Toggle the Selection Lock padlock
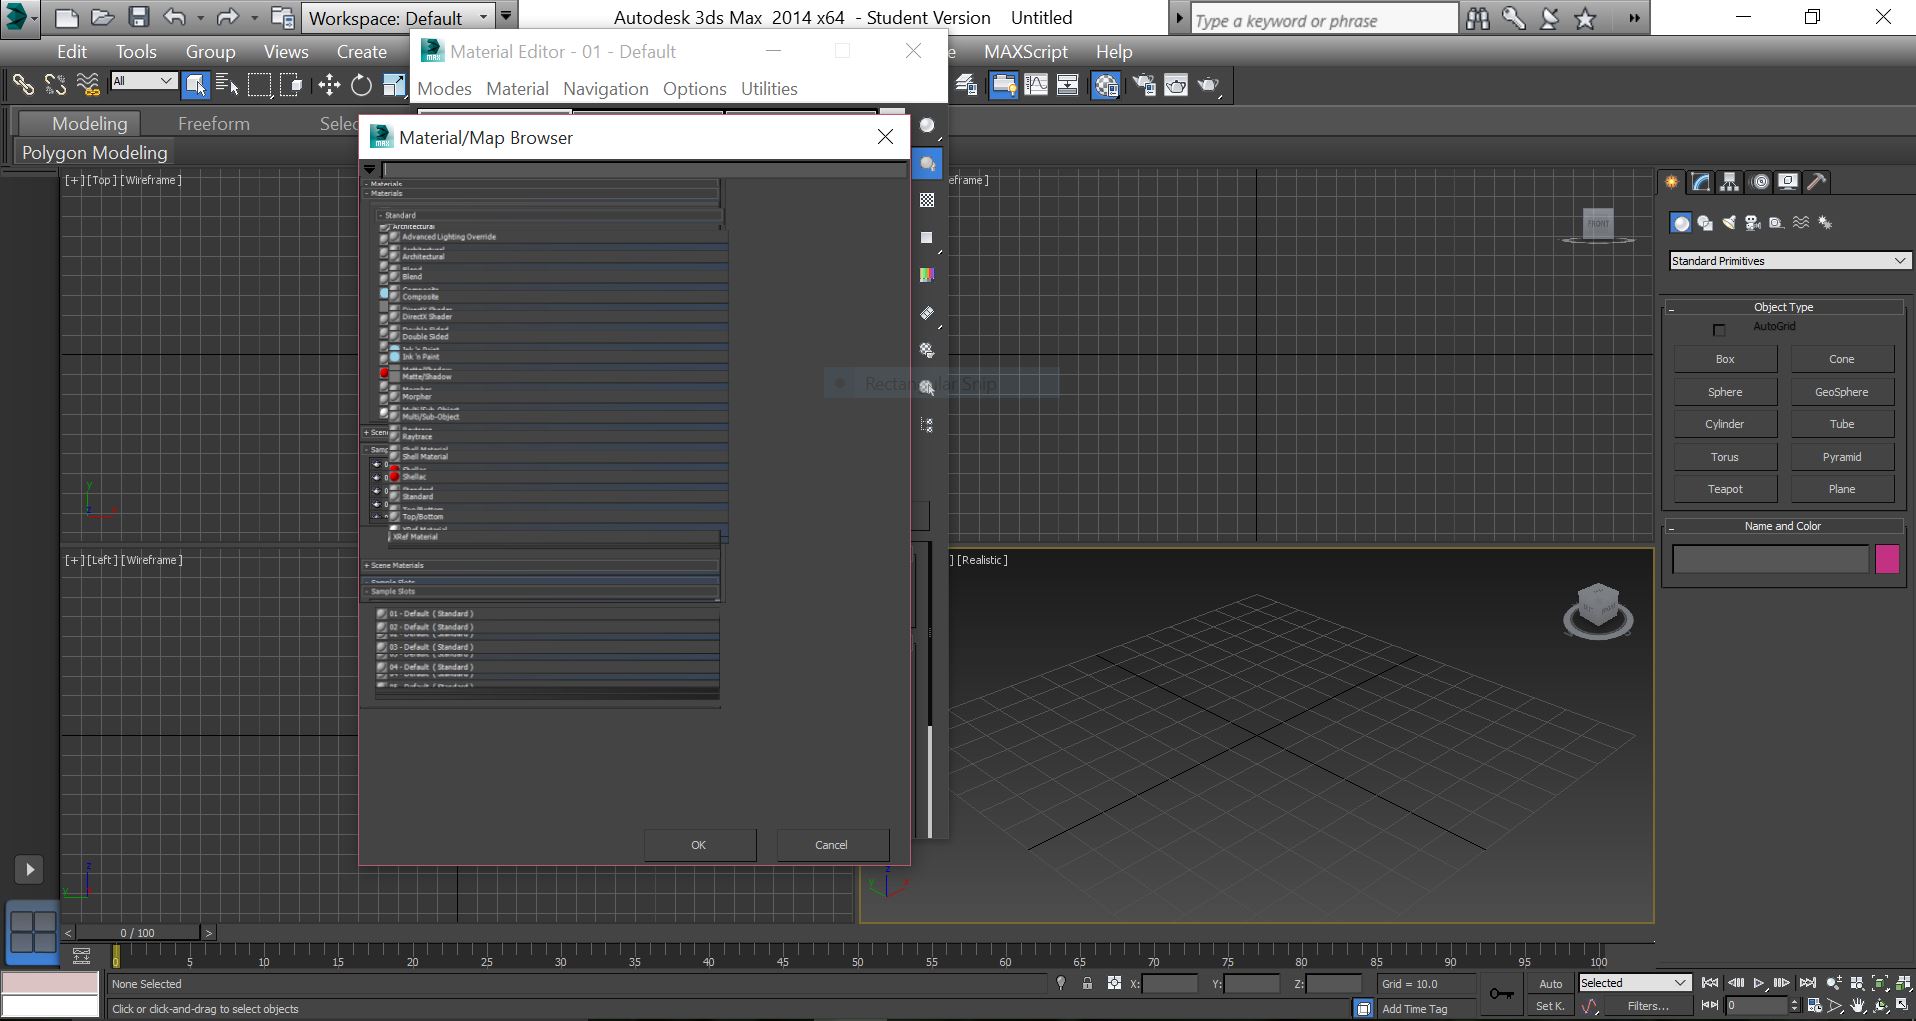Image resolution: width=1916 pixels, height=1021 pixels. 1087,984
